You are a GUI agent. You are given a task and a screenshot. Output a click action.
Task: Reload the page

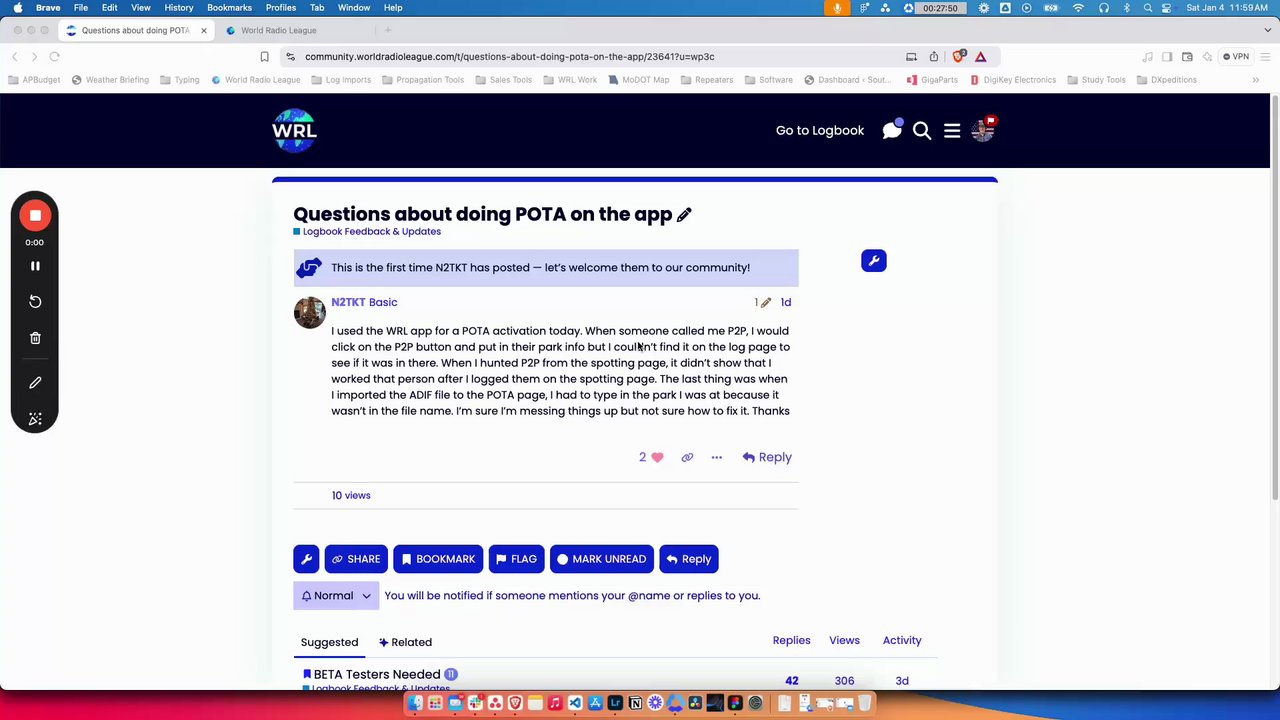(55, 56)
